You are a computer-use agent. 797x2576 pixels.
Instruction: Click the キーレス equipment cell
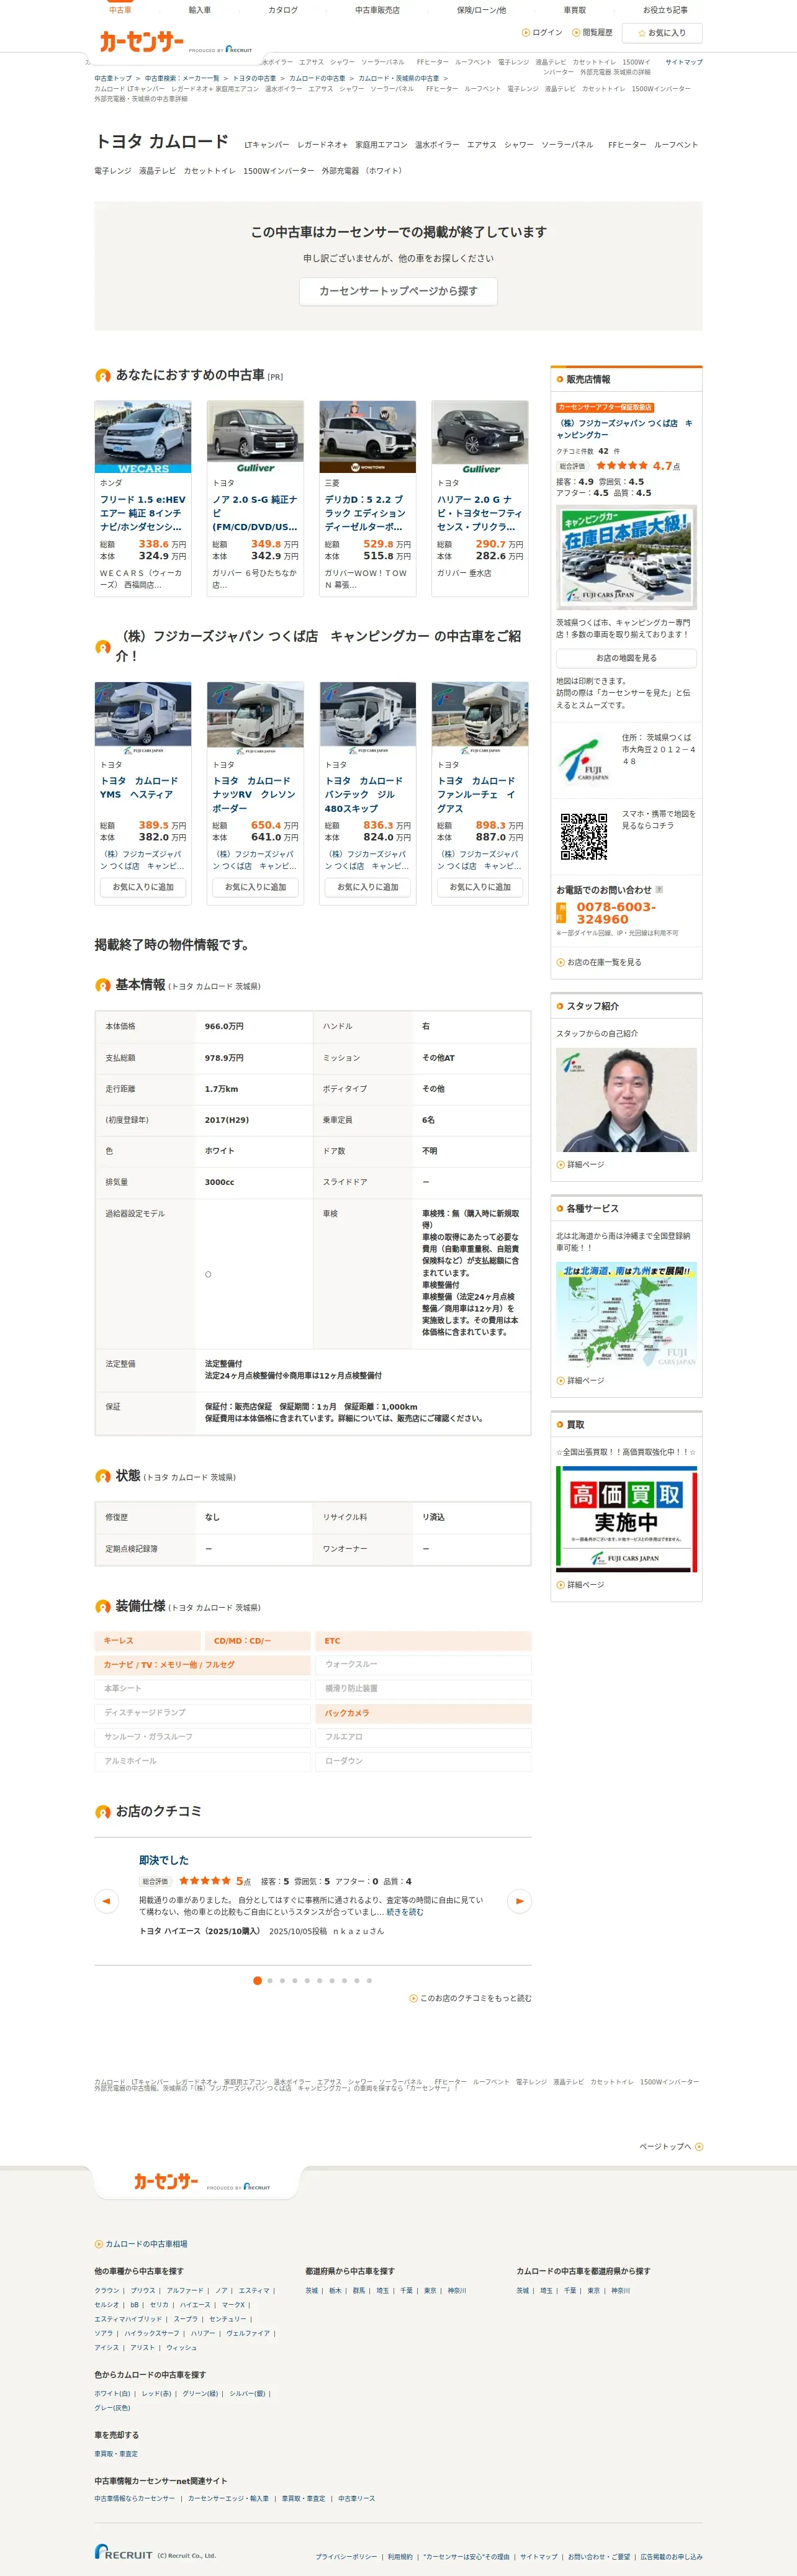147,1641
